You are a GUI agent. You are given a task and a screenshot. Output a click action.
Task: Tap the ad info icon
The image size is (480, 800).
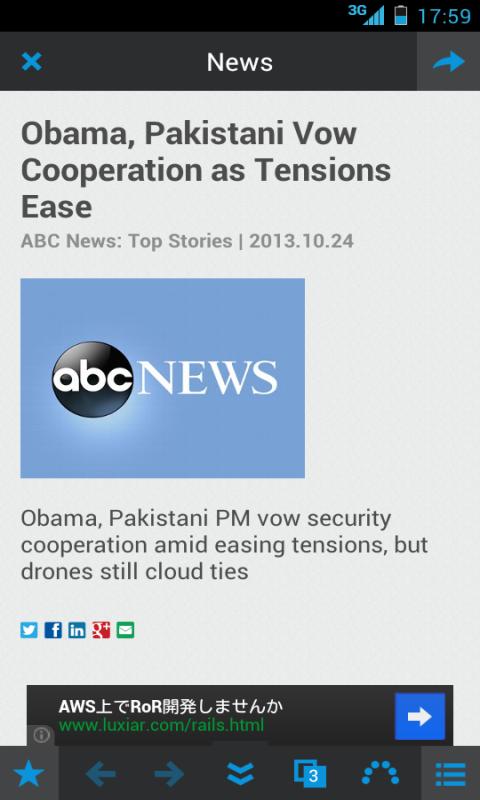[41, 735]
